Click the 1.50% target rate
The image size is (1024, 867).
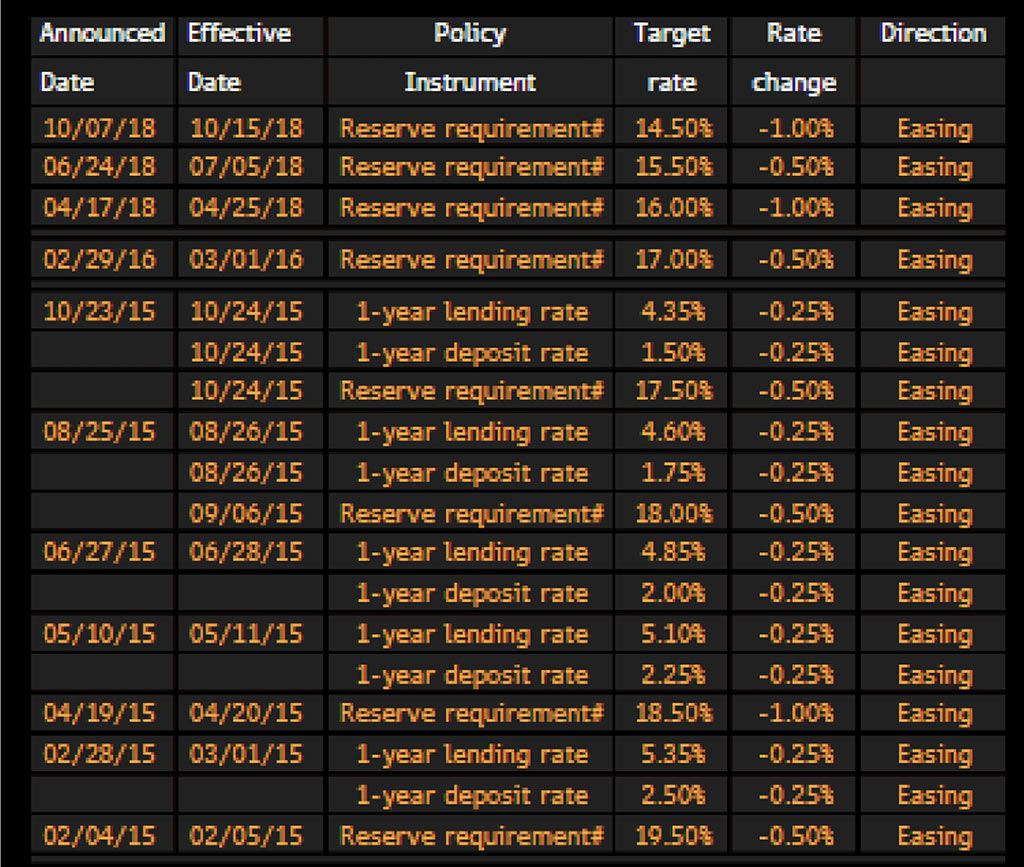pyautogui.click(x=673, y=353)
